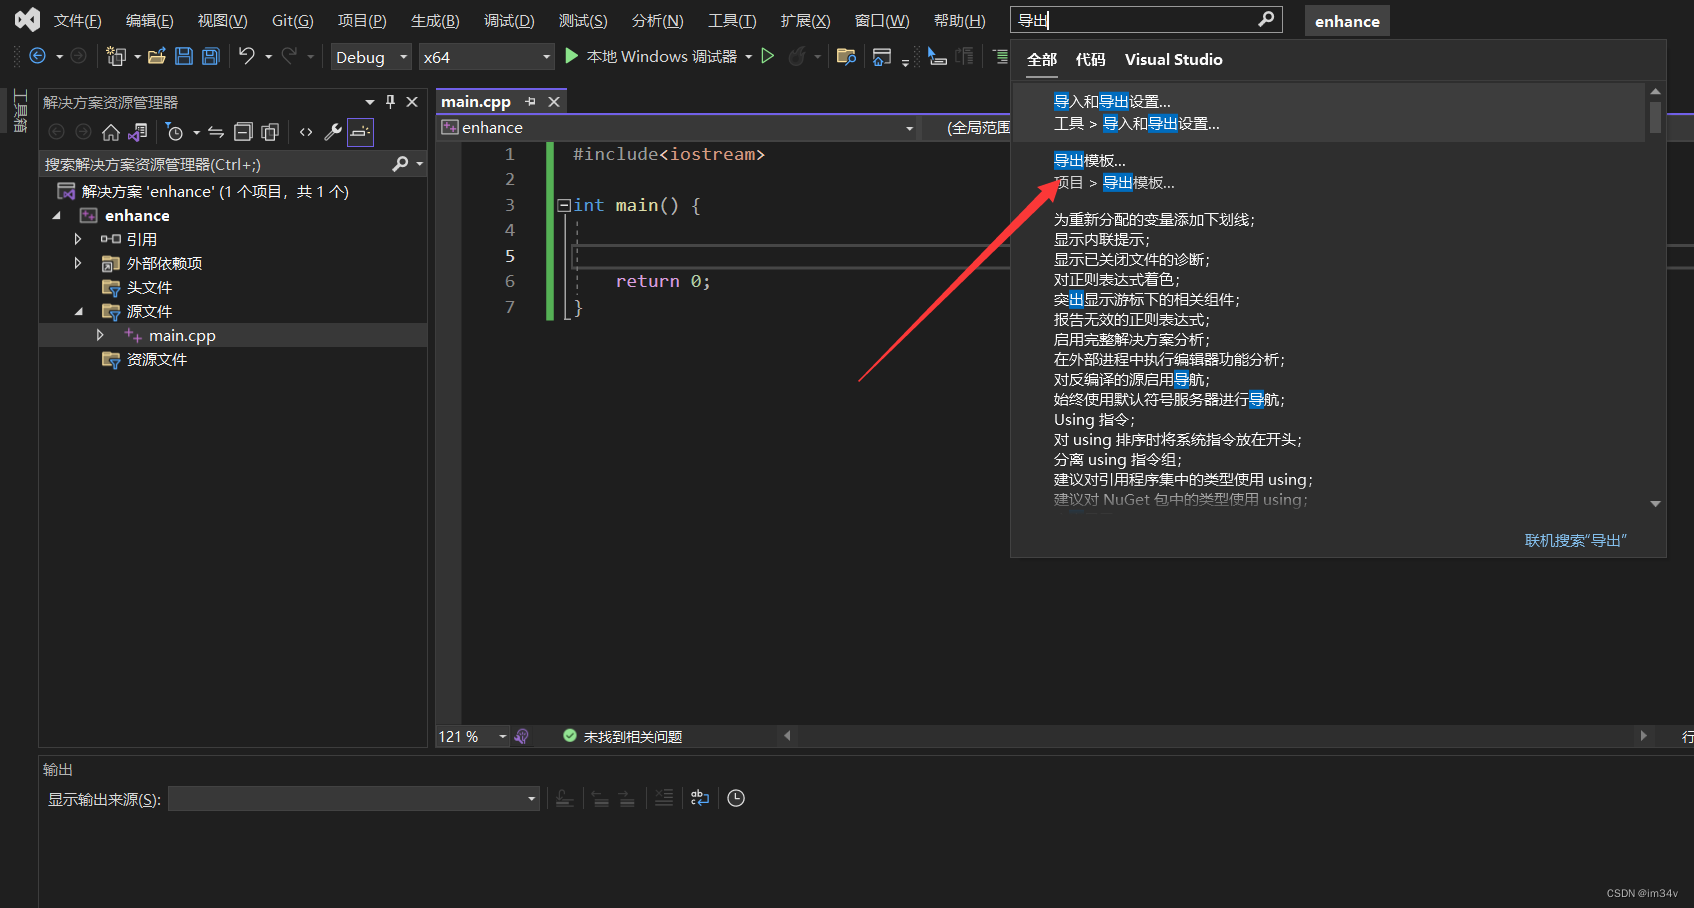Start debugging with the green play icon
This screenshot has width=1694, height=908.
pyautogui.click(x=572, y=56)
